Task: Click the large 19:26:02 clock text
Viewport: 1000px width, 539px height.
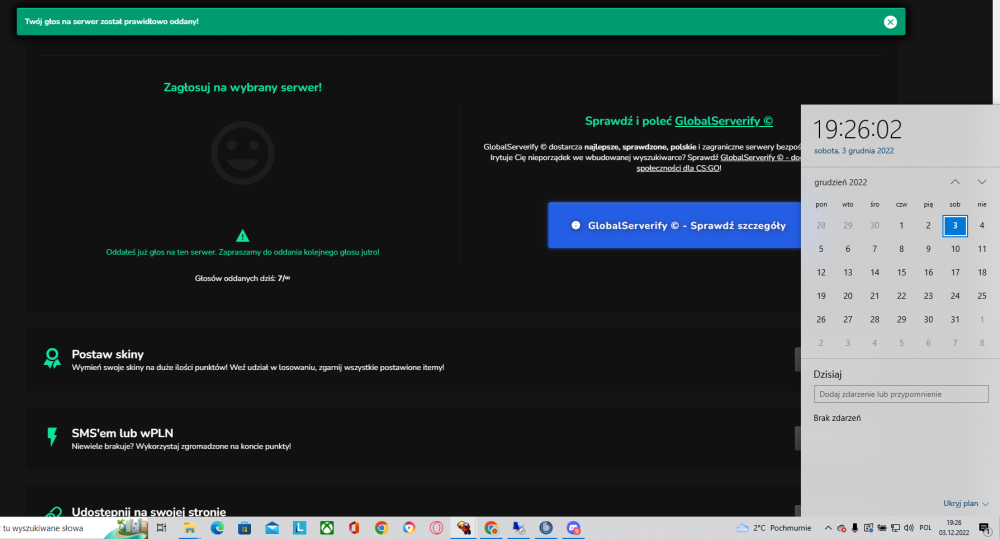Action: [857, 129]
